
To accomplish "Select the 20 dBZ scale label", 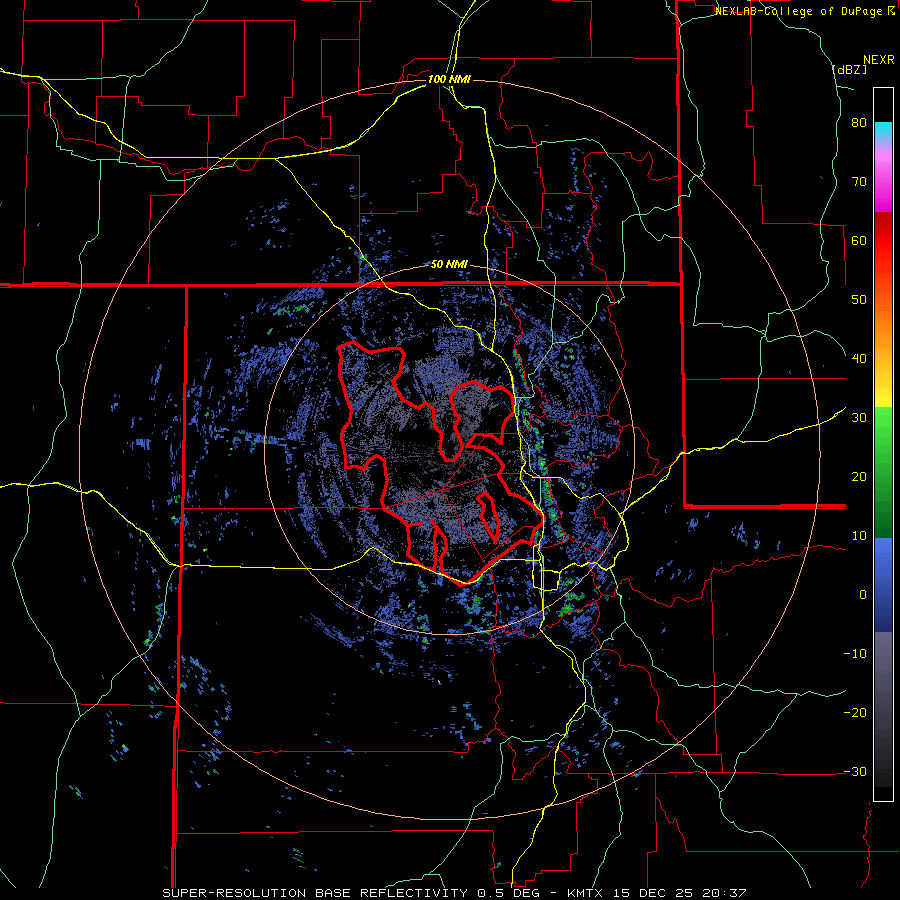I will point(859,477).
